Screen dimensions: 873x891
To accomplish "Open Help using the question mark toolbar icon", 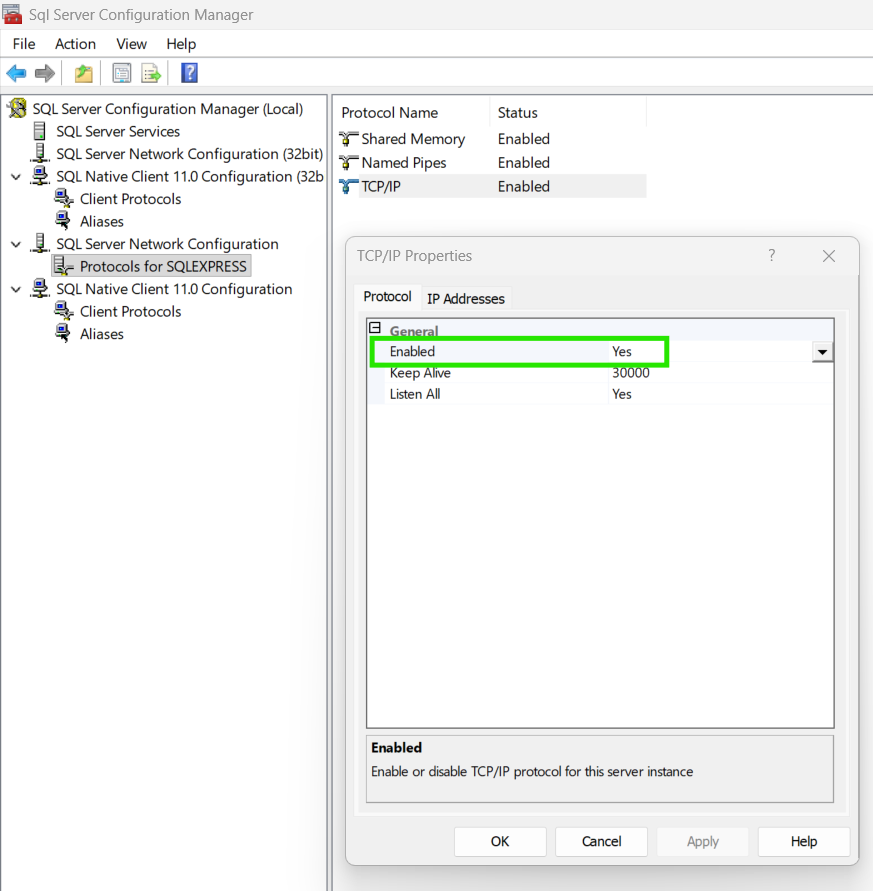I will click(x=188, y=72).
